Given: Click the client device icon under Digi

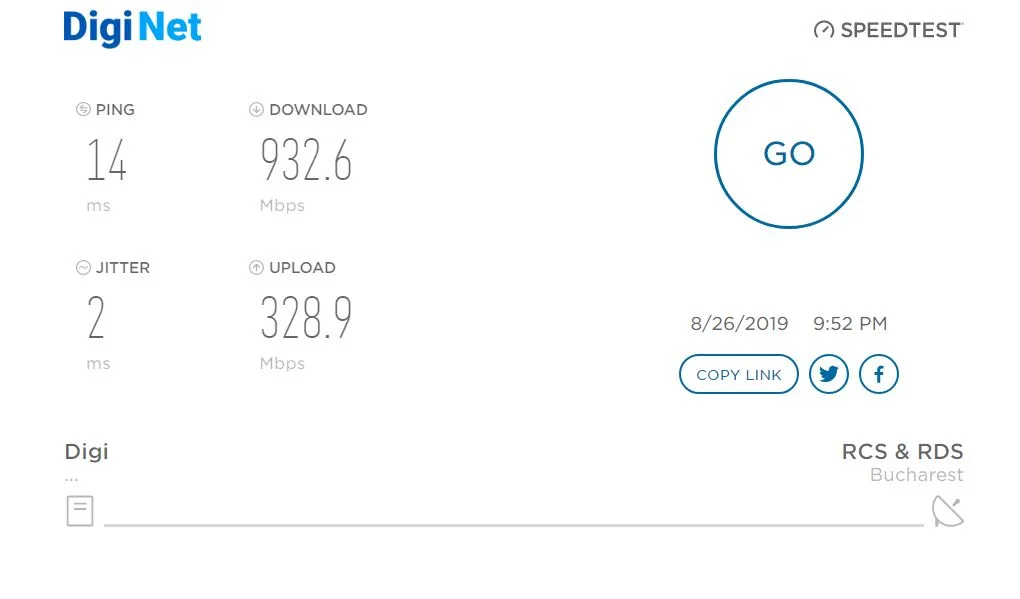Looking at the screenshot, I should 80,511.
